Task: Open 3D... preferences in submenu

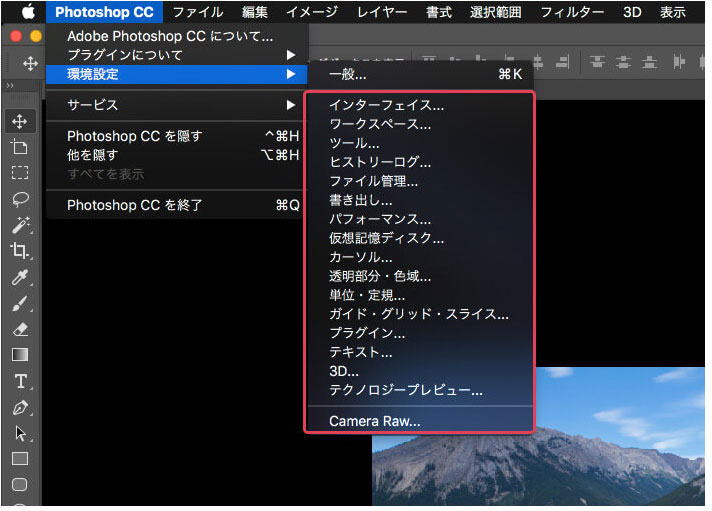Action: pyautogui.click(x=420, y=371)
